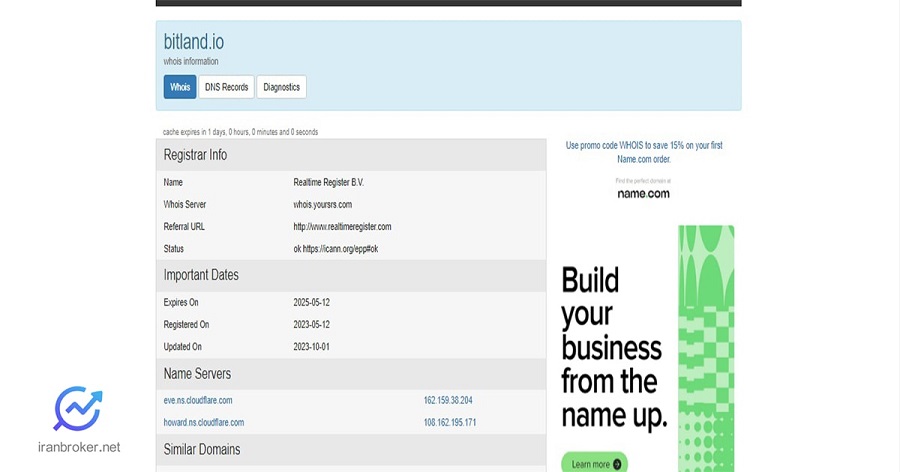Click the bitland.io domain heading
Image resolution: width=900 pixels, height=472 pixels.
pyautogui.click(x=194, y=41)
